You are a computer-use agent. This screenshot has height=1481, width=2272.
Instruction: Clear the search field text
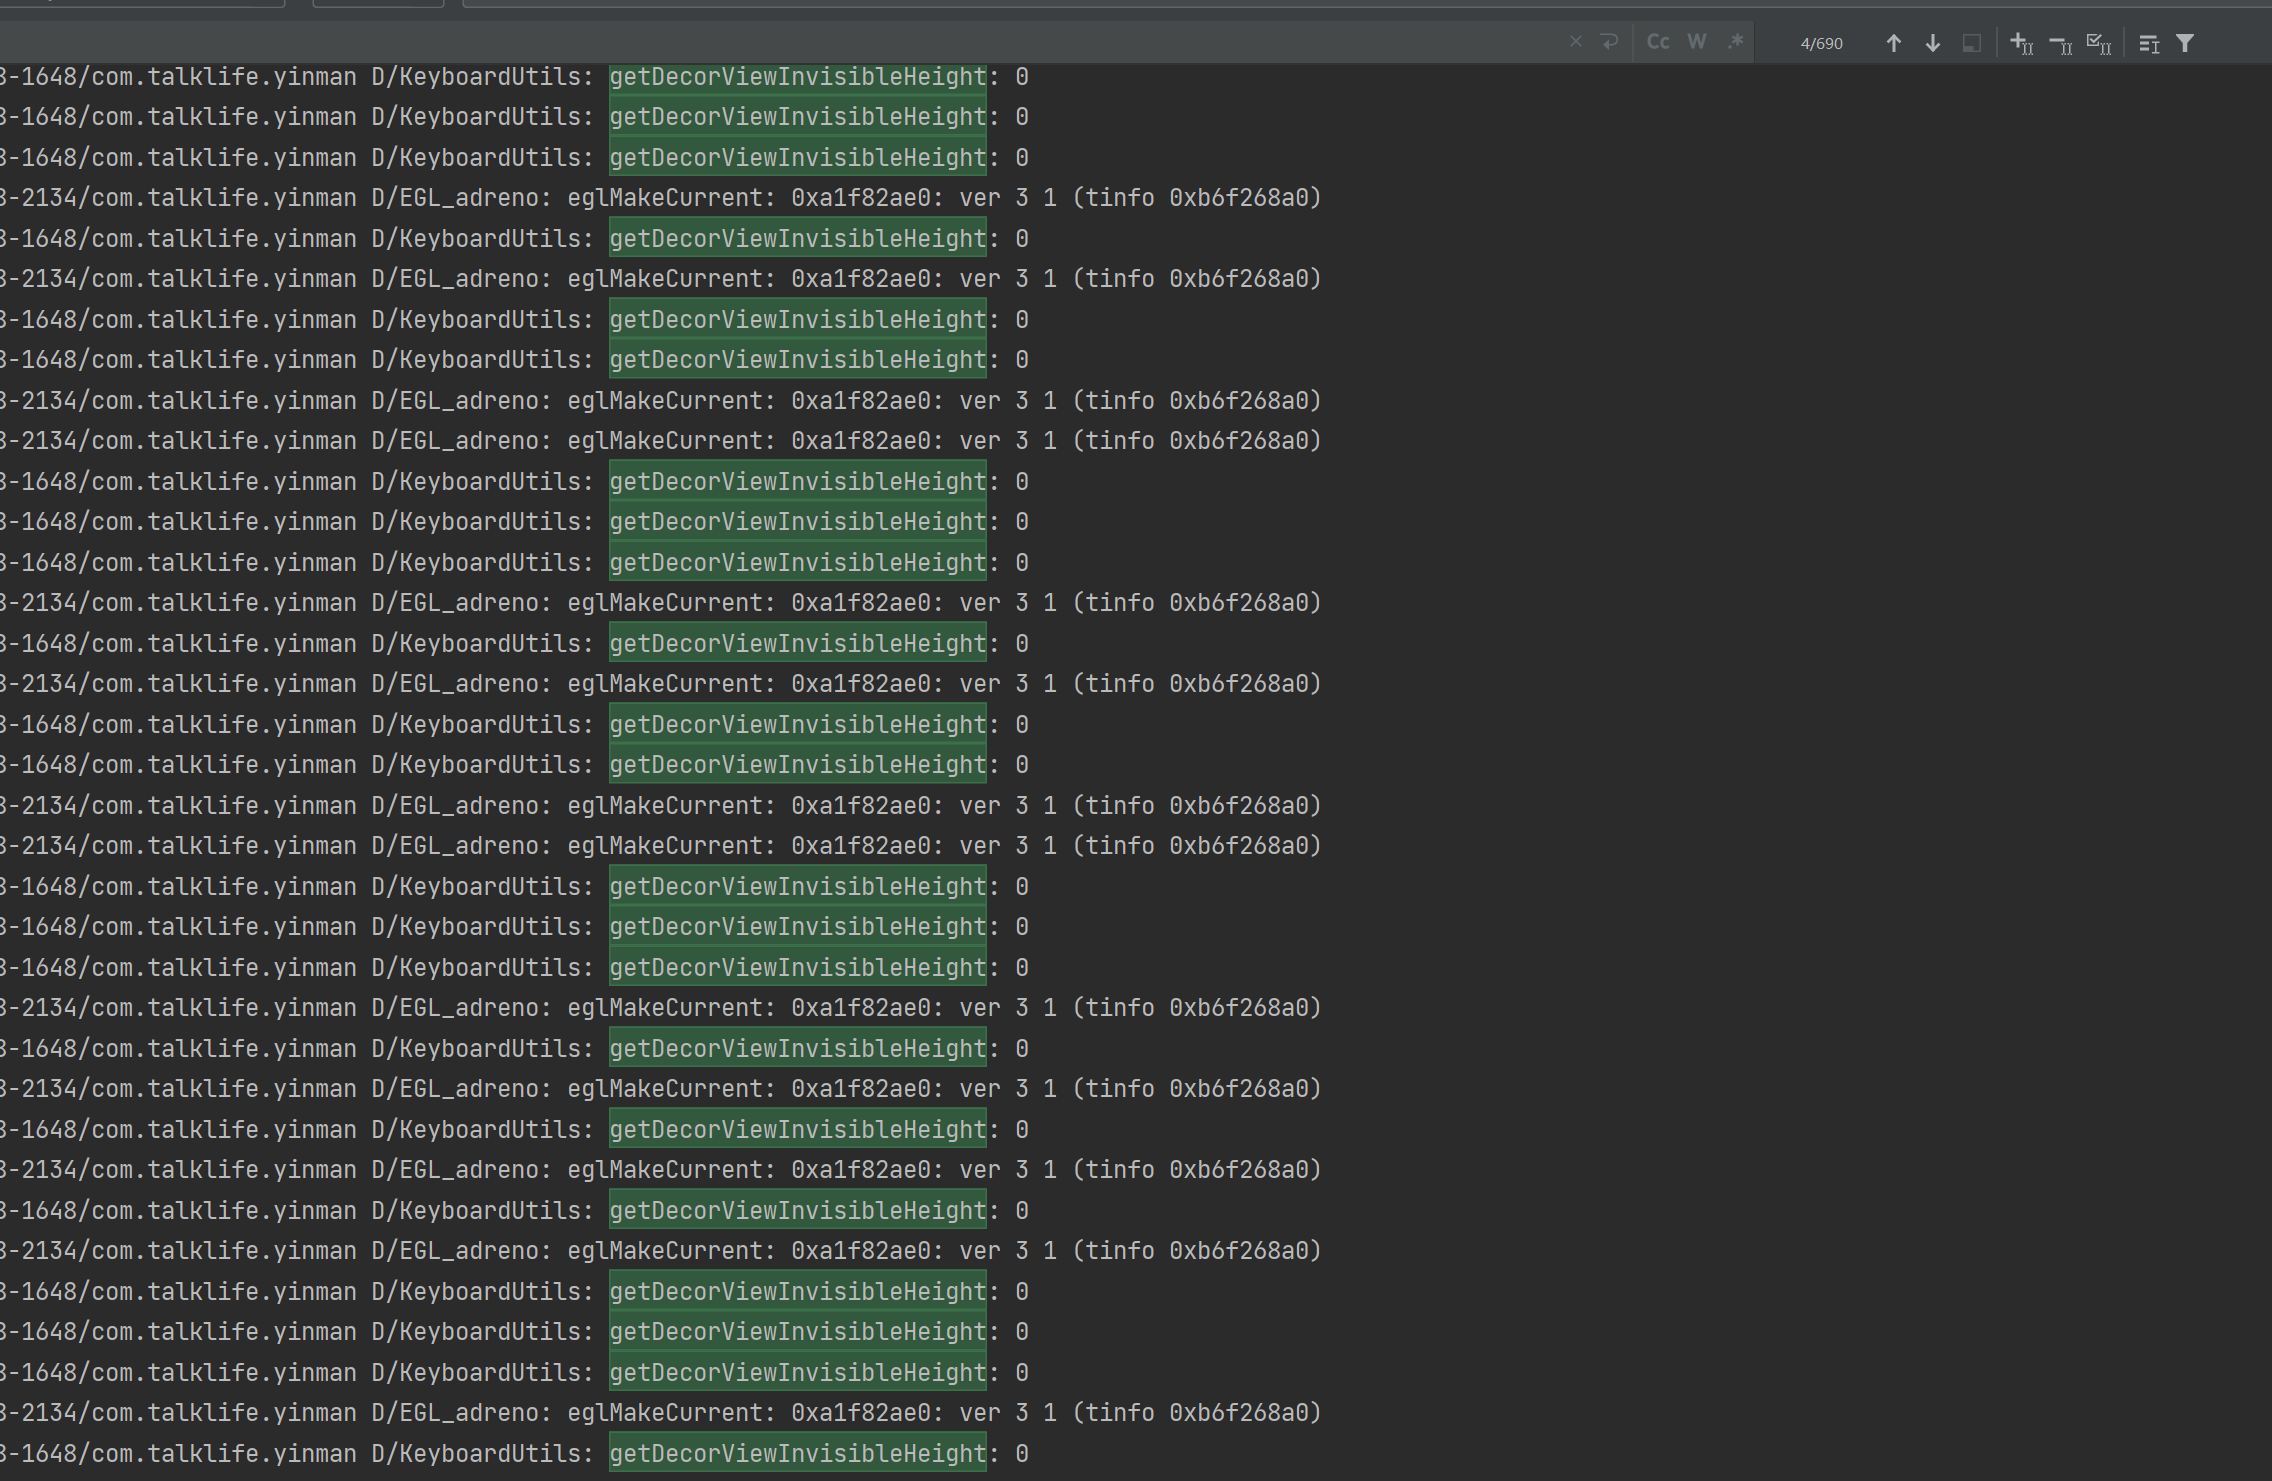pyautogui.click(x=1575, y=42)
